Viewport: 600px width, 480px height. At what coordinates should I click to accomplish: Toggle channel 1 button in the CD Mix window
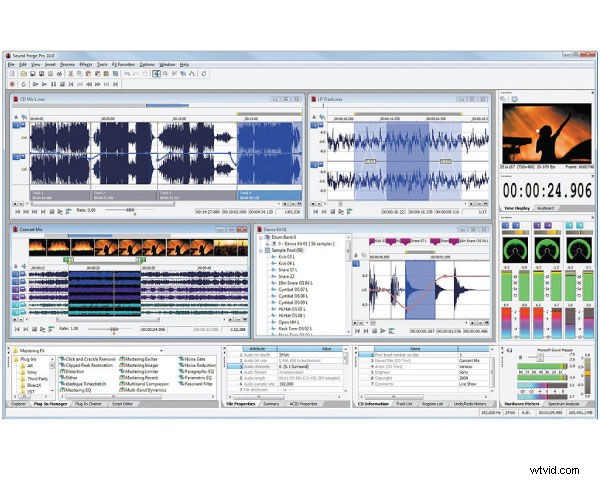click(x=16, y=125)
